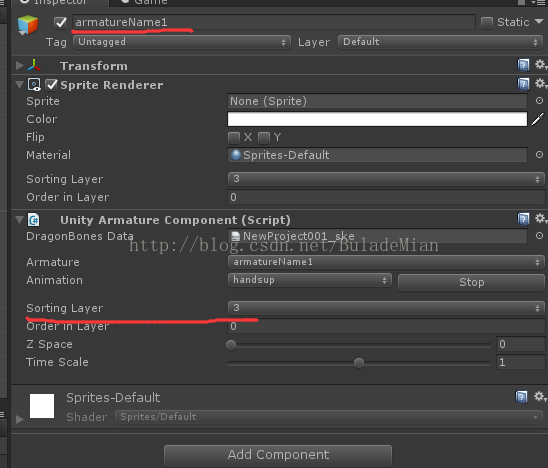
Task: Click the Z Space value field
Action: [x=520, y=344]
